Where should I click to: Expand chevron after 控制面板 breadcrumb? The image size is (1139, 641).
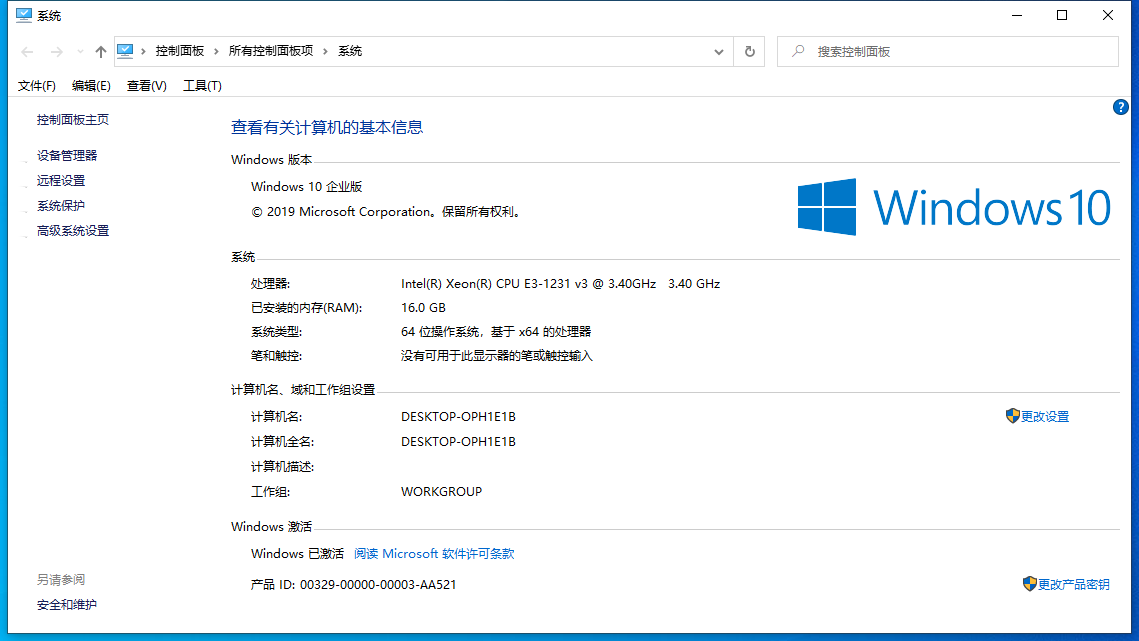[216, 51]
